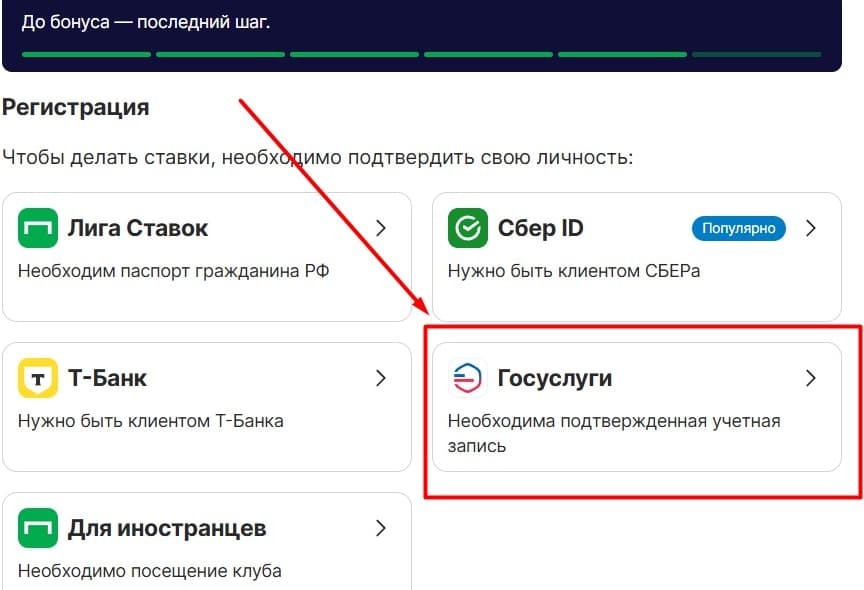Click the third progress bar segment

tap(354, 55)
